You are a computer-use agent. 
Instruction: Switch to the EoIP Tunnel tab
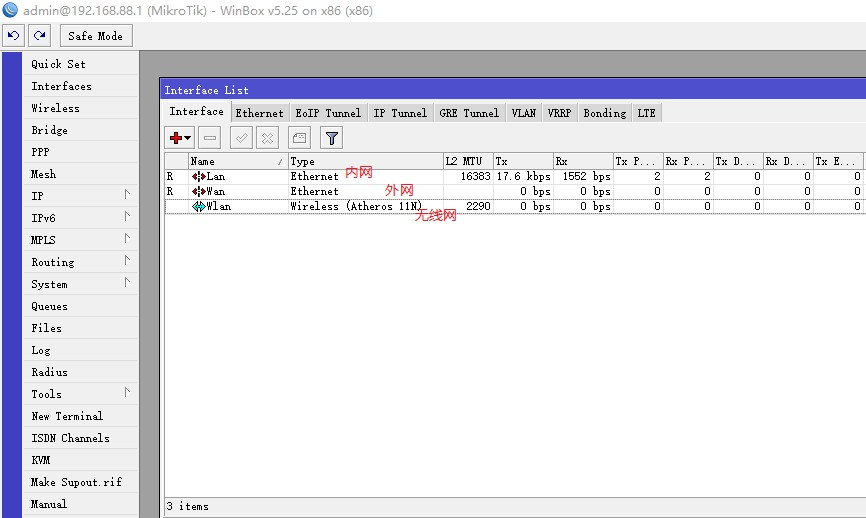[x=328, y=113]
